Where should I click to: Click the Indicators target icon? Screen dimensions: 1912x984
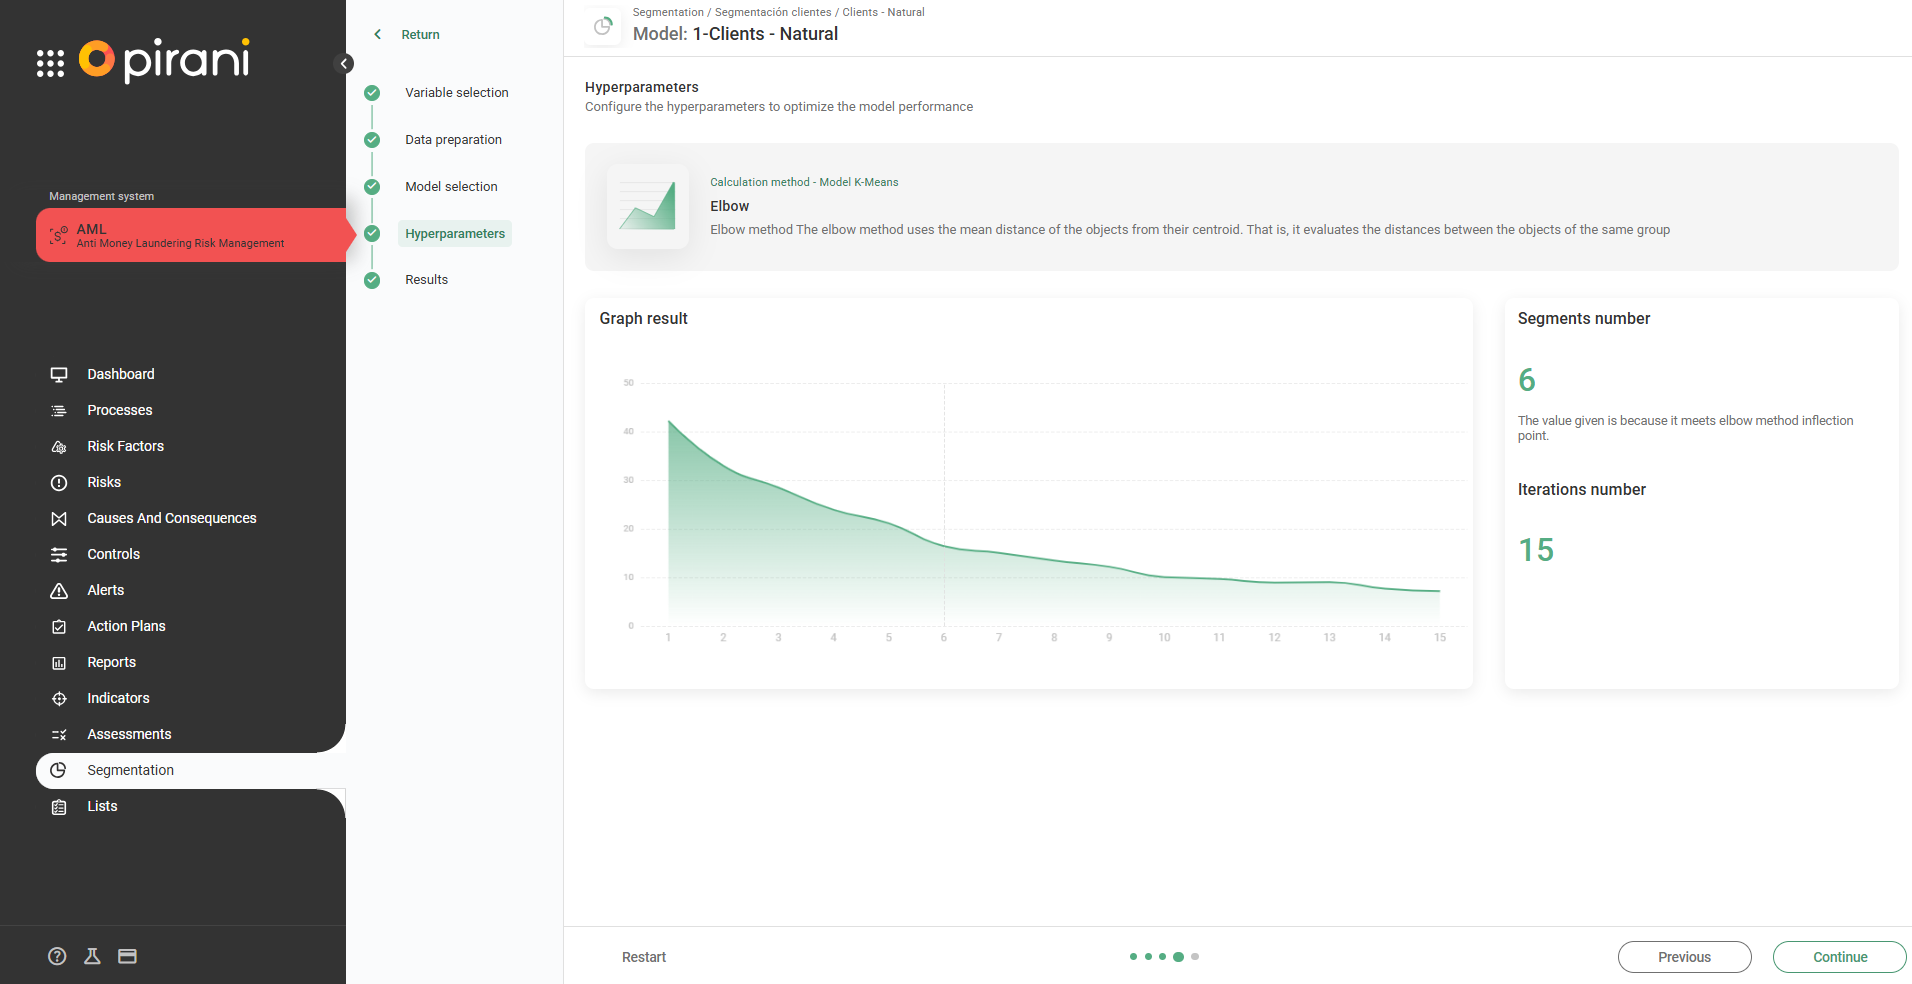[x=59, y=699]
